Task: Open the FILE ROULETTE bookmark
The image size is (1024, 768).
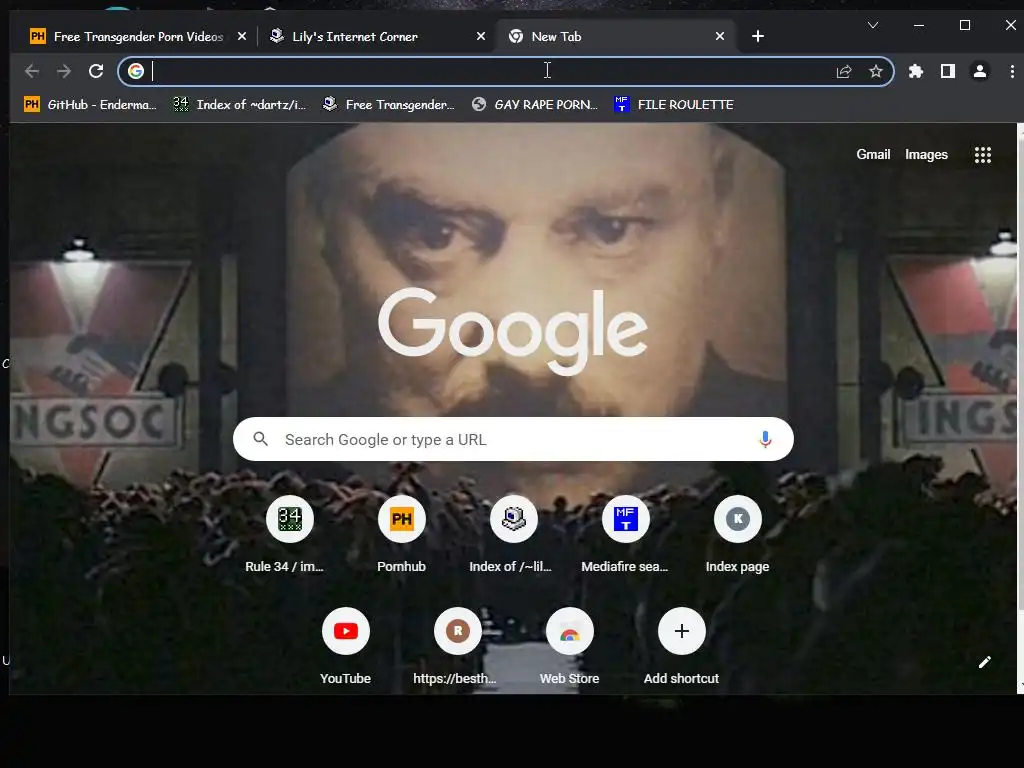Action: pyautogui.click(x=674, y=104)
